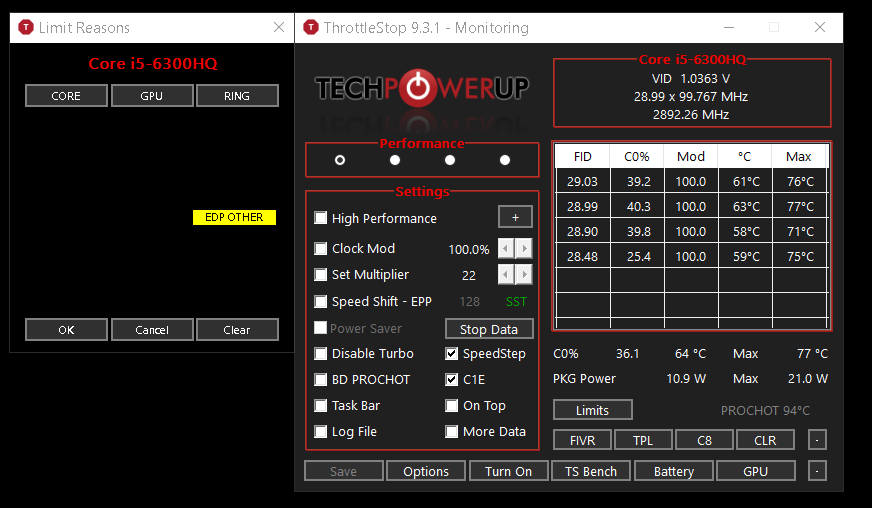
Task: Click the minus button next to CLR
Action: [817, 440]
